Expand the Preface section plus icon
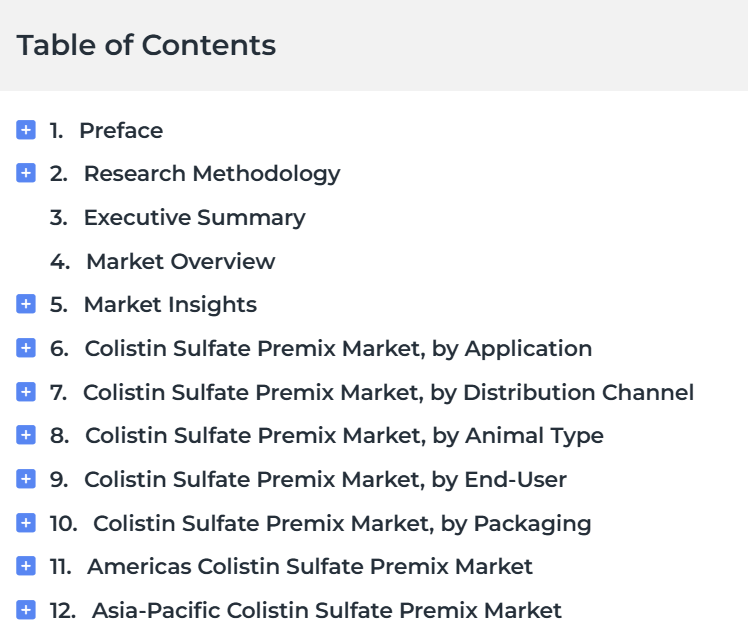The image size is (748, 622). 26,130
